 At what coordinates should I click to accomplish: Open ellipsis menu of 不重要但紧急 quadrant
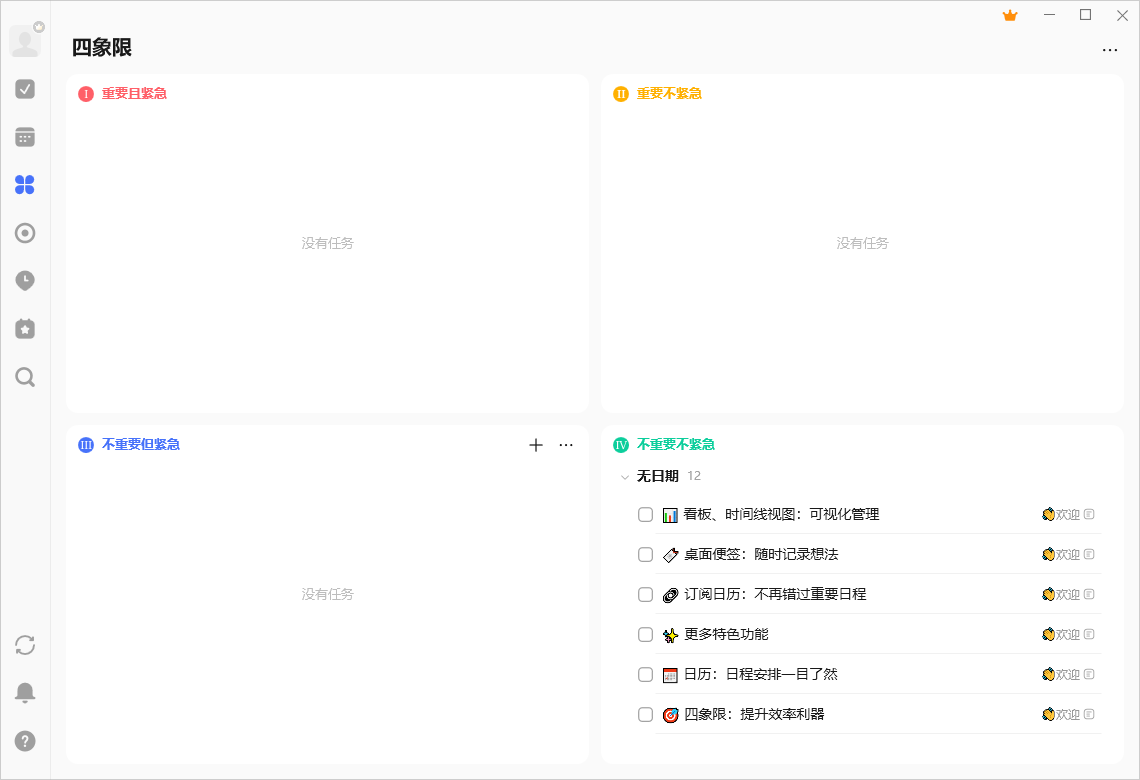[x=566, y=445]
